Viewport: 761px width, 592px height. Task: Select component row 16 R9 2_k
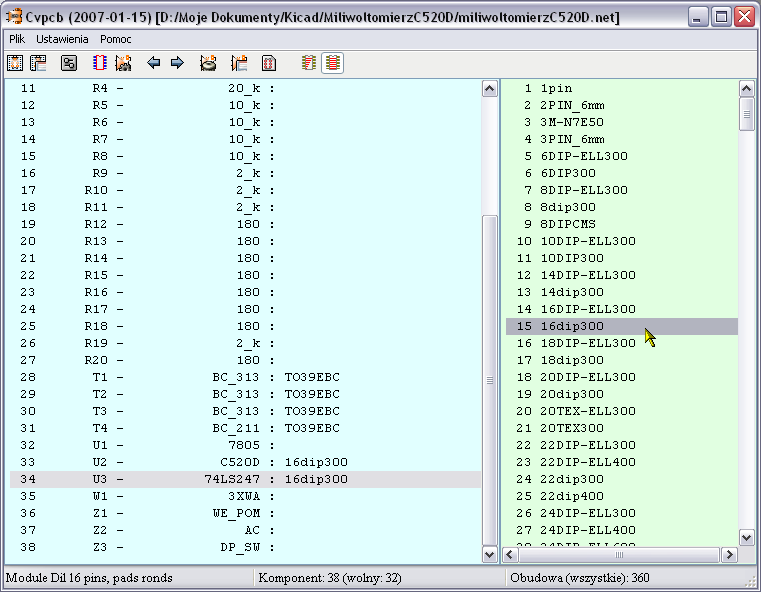click(245, 173)
